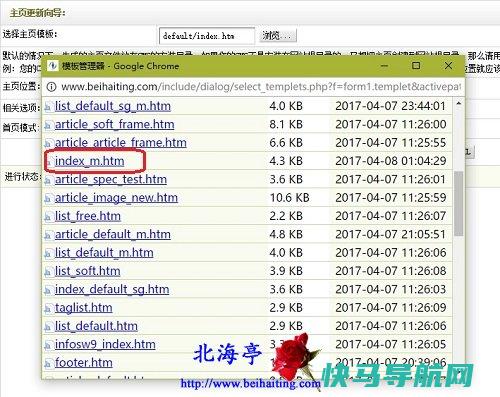
Task: Click file icon beside list_free.htm
Action: [48, 217]
